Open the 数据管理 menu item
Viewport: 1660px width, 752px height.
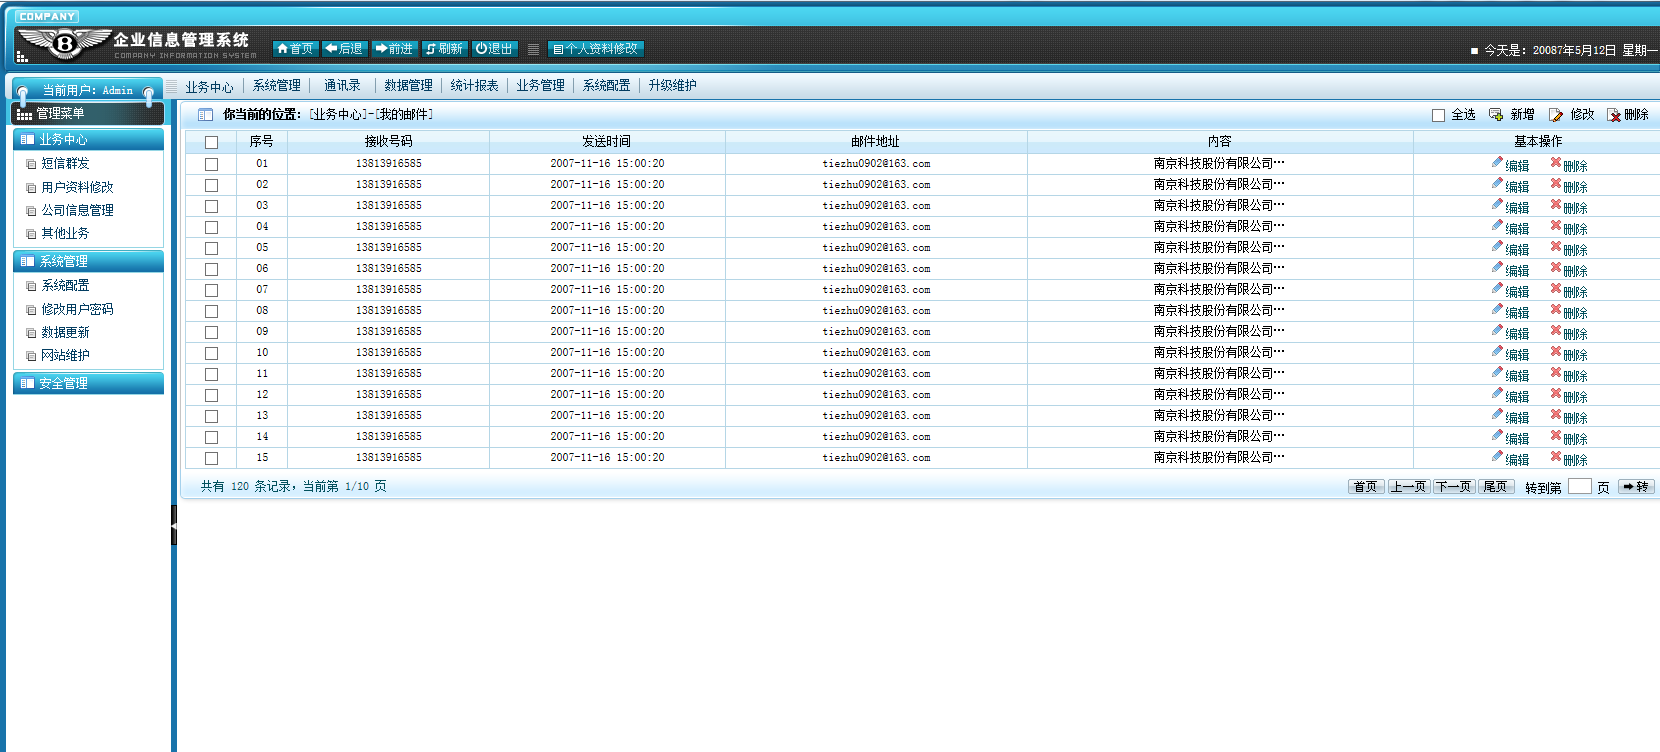coord(408,86)
